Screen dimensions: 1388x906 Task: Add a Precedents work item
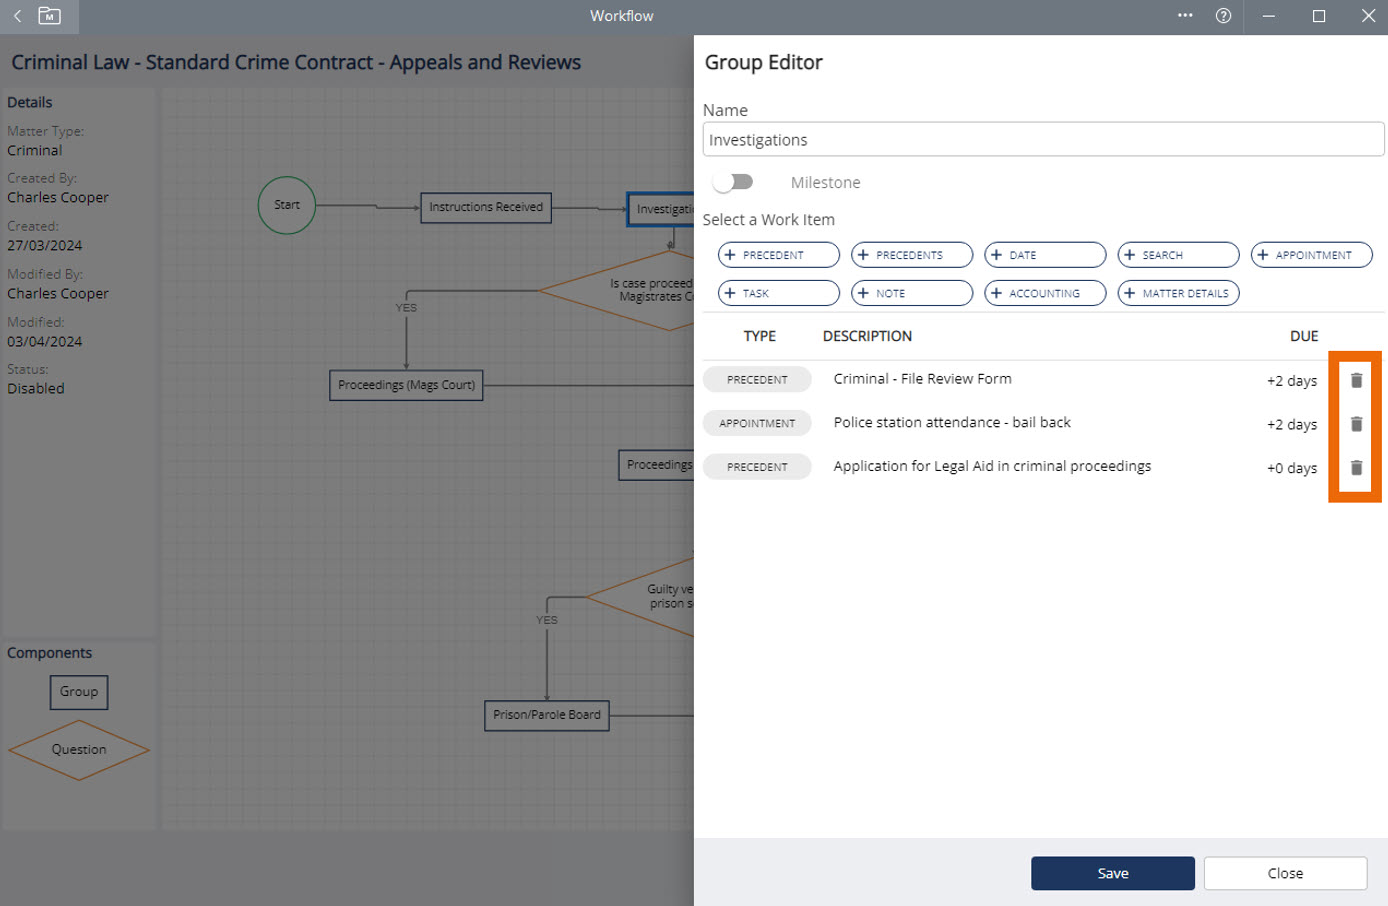click(x=911, y=255)
